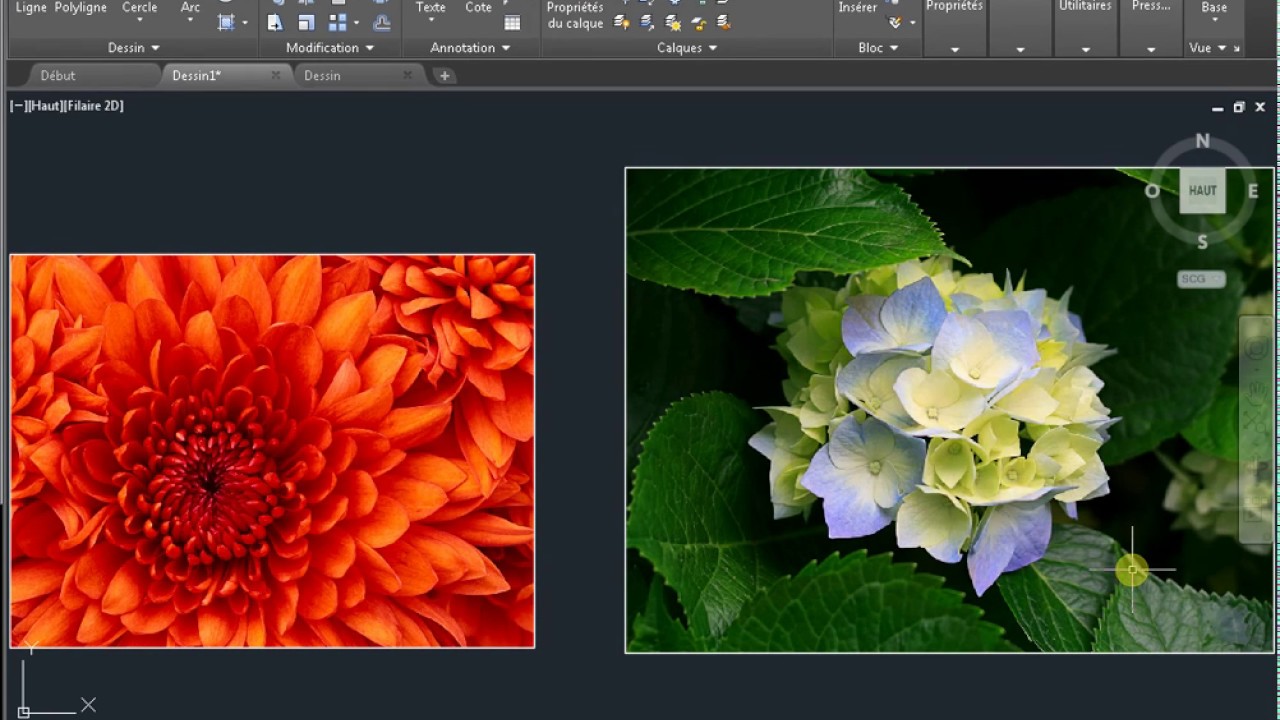Screen dimensions: 1280x720
Task: Expand the Calques panel
Action: 687,47
